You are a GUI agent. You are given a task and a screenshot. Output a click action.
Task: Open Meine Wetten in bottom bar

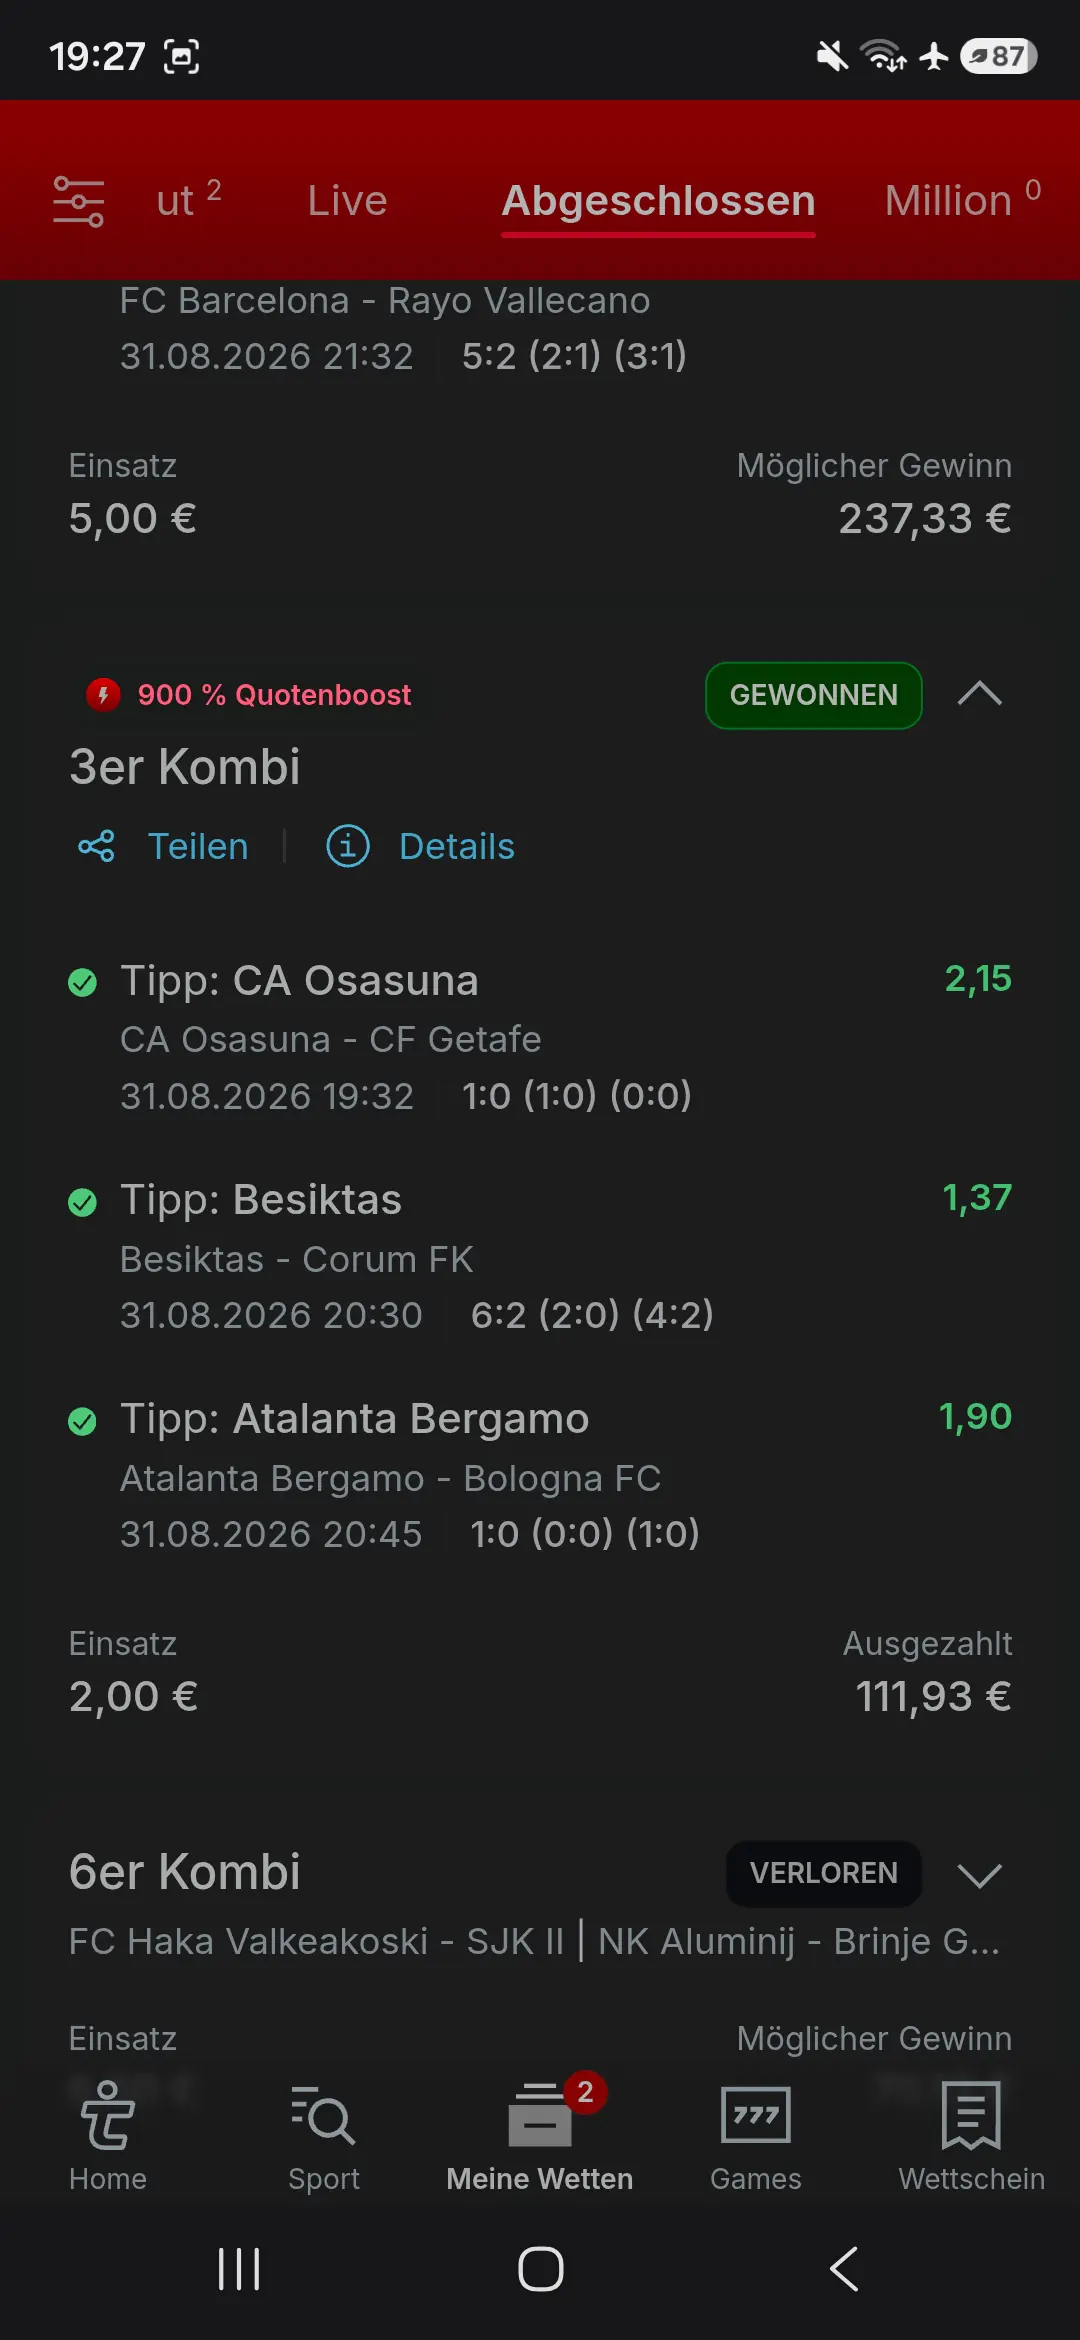(540, 2136)
